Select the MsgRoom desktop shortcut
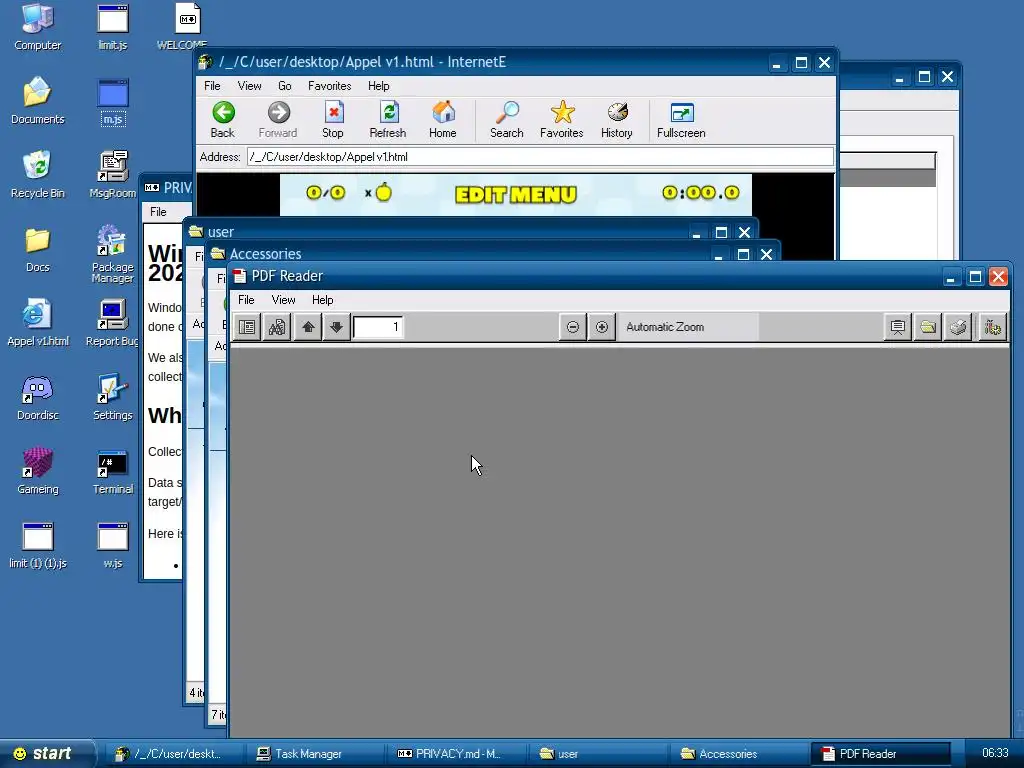The image size is (1024, 768). click(x=113, y=175)
